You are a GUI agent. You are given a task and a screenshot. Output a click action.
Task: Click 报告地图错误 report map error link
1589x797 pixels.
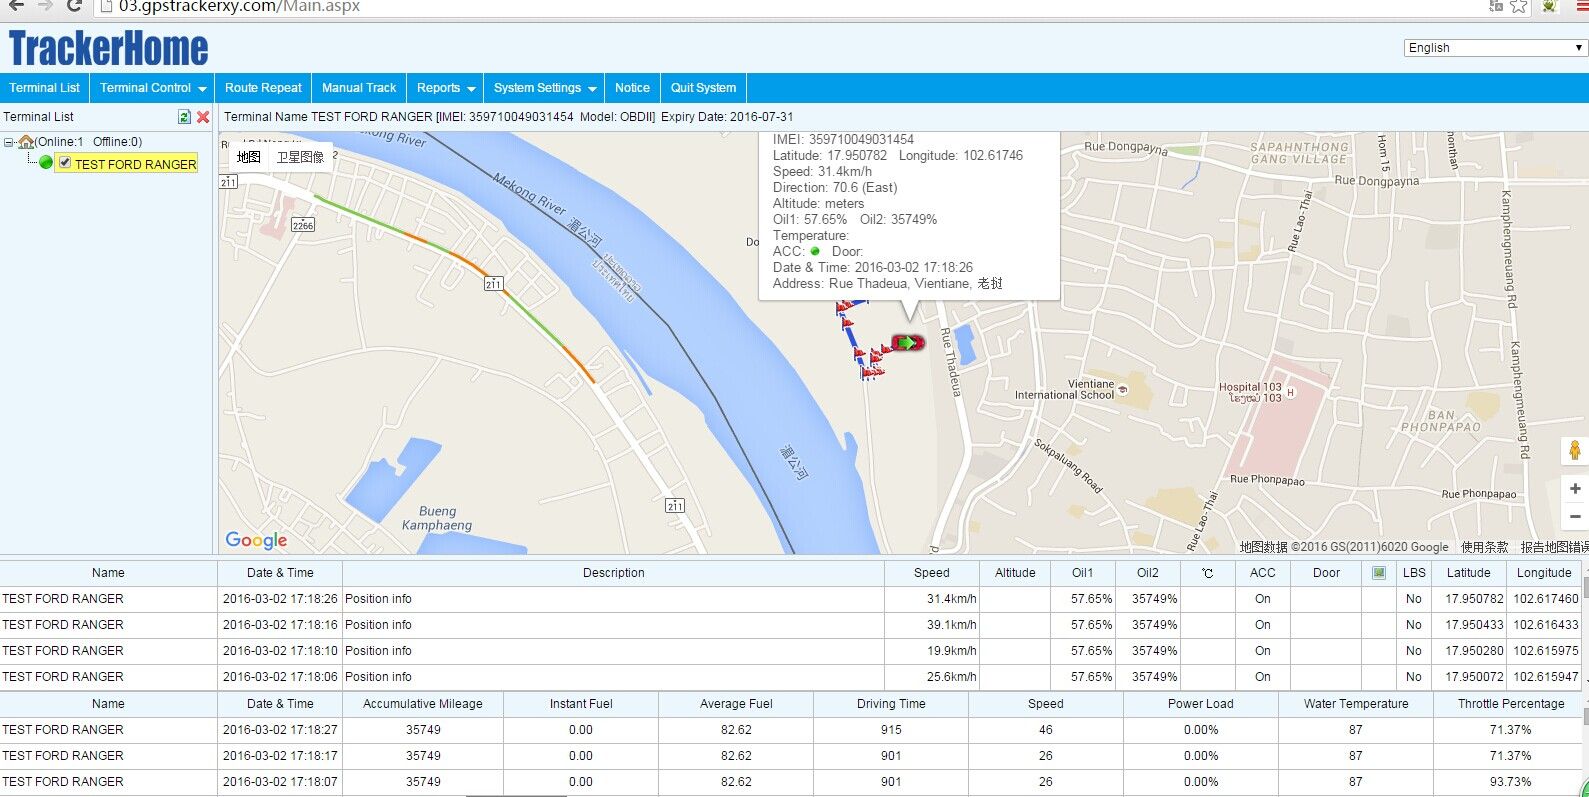[1553, 547]
